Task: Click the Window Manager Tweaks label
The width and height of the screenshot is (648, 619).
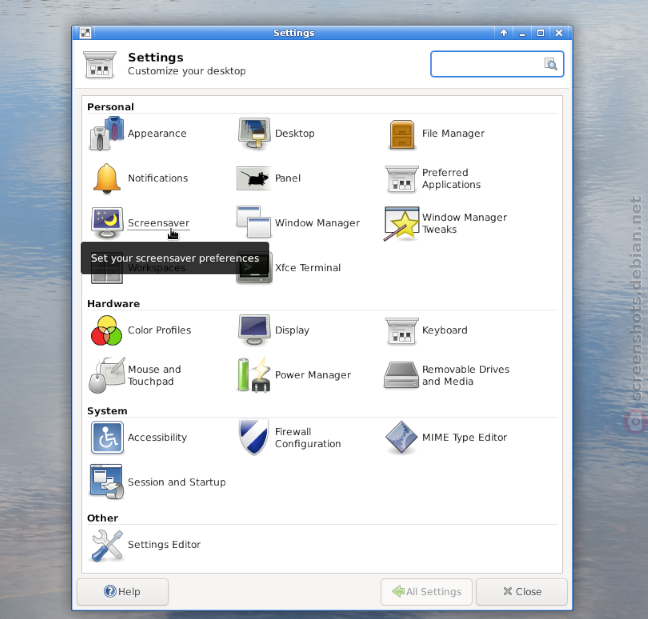Action: pos(465,223)
